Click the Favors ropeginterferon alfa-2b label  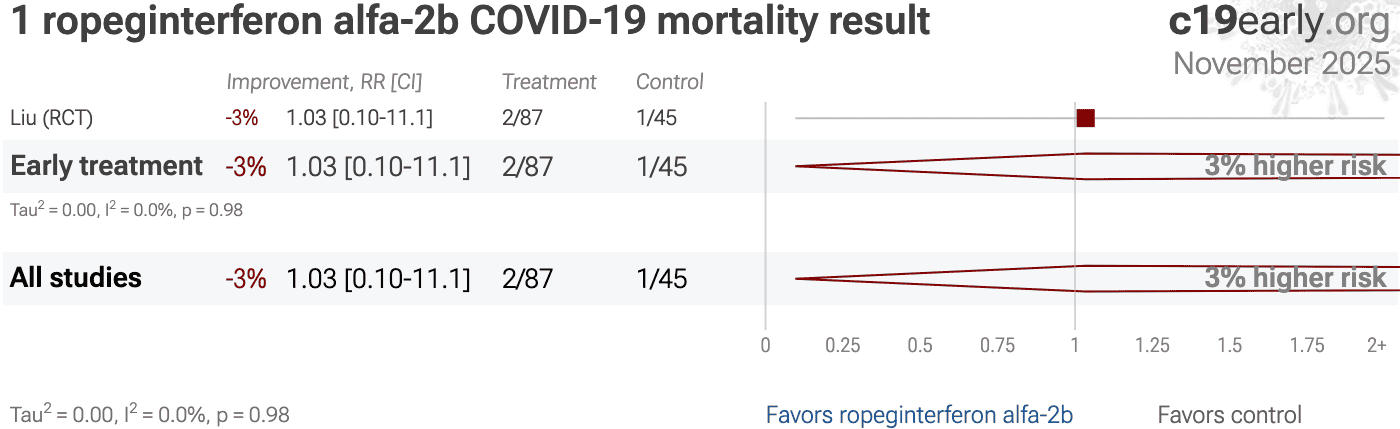pos(919,414)
